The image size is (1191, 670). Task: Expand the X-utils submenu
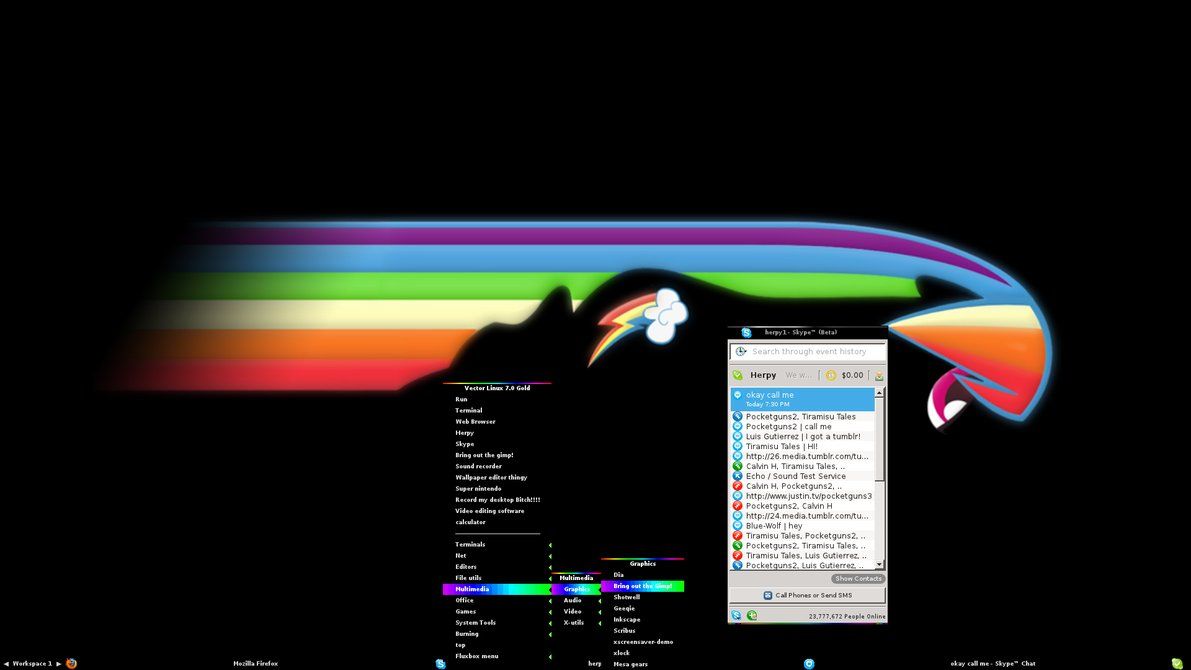pyautogui.click(x=573, y=621)
